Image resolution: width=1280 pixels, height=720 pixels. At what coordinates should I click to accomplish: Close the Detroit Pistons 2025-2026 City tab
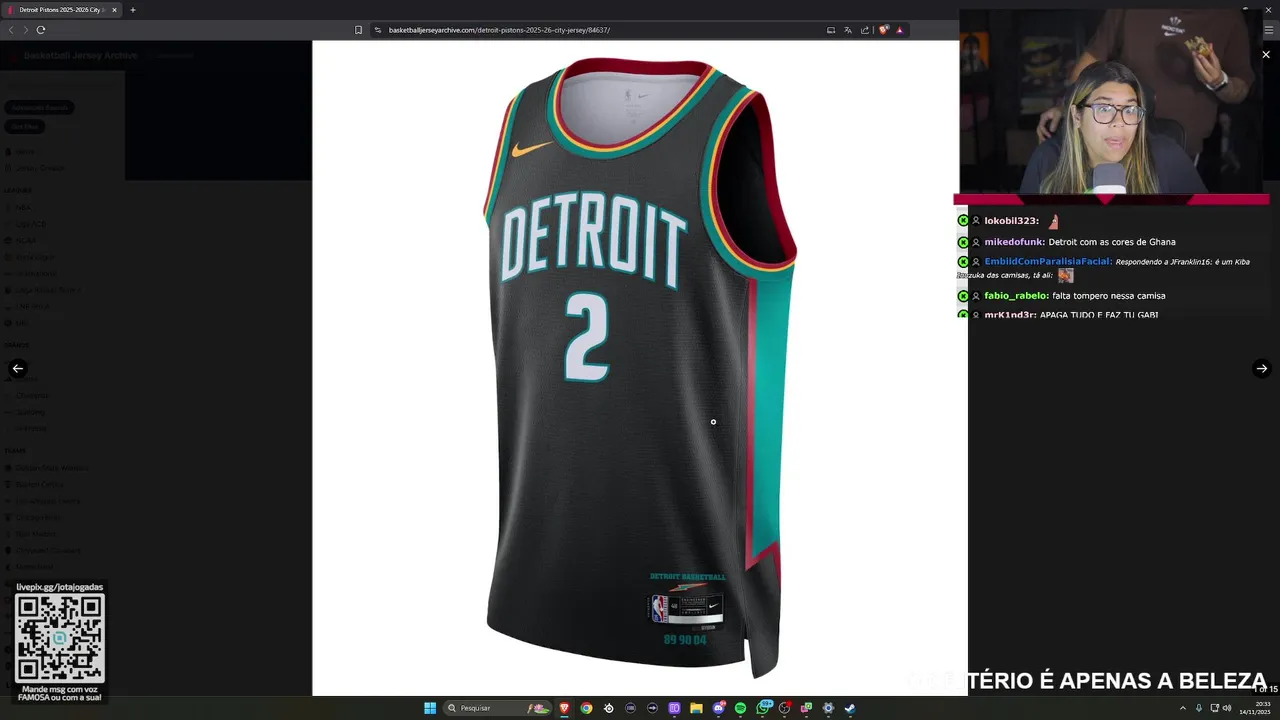pyautogui.click(x=114, y=10)
